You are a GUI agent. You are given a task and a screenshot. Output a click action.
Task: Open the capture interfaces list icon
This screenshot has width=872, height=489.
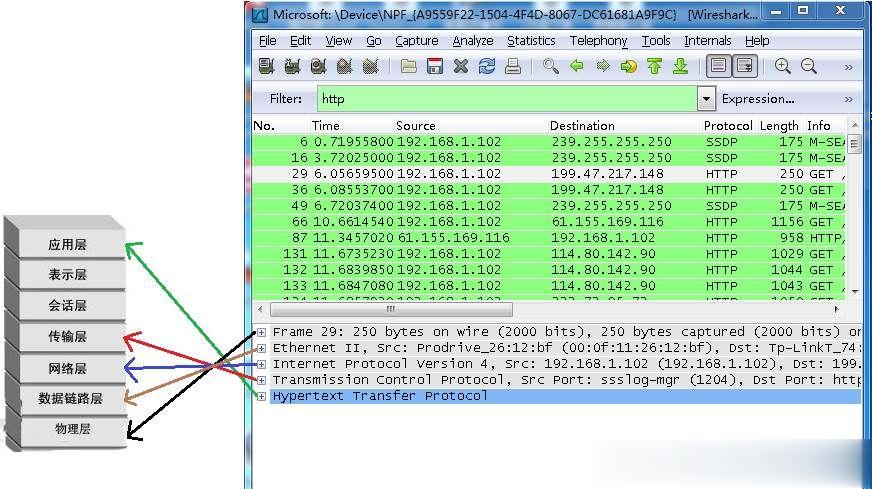(x=266, y=66)
